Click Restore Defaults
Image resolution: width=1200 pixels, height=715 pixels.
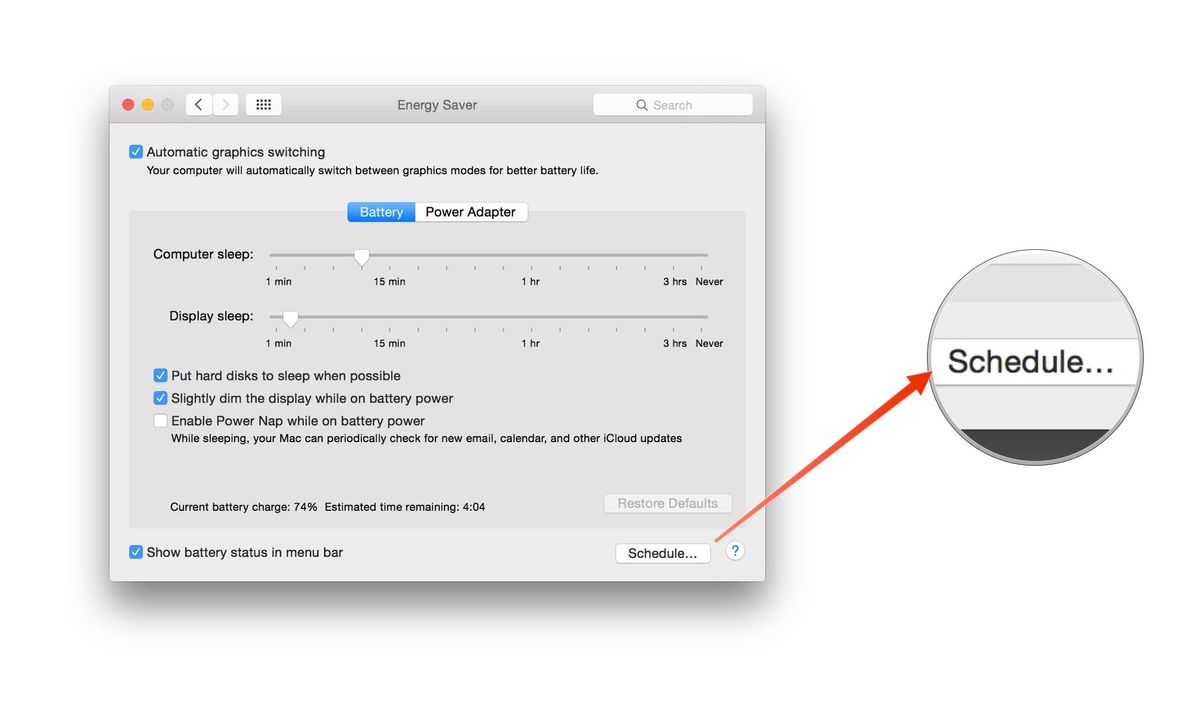(667, 503)
